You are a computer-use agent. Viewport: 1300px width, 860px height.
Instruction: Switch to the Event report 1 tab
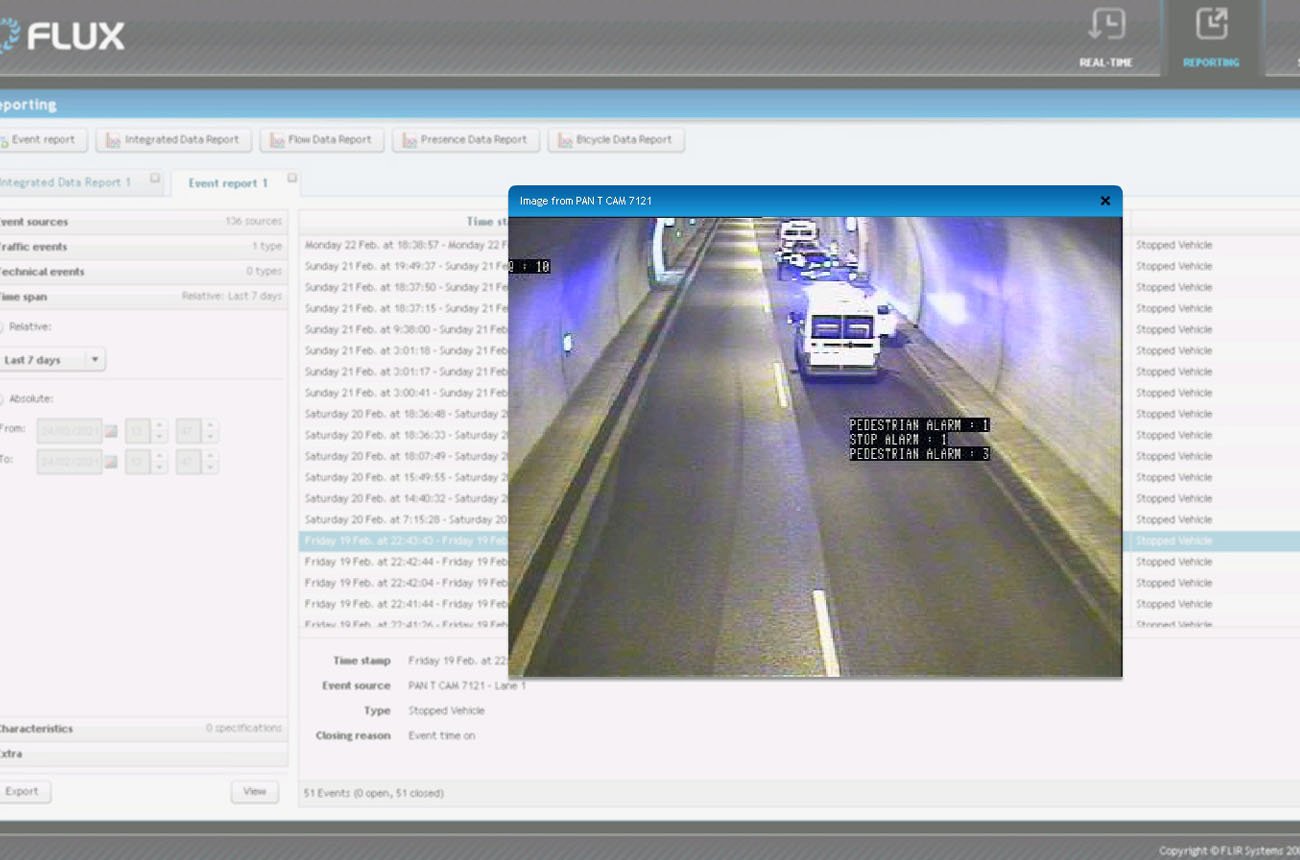[x=228, y=184]
